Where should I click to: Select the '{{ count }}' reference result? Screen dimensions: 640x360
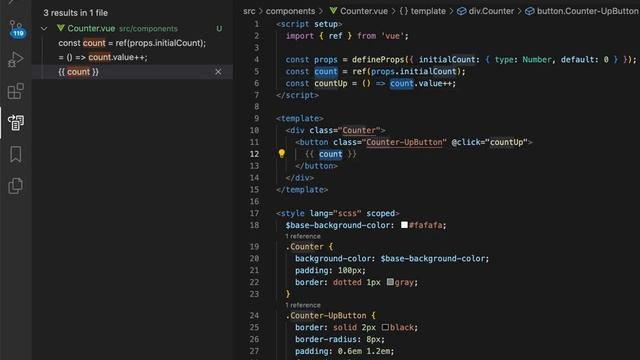[x=78, y=72]
